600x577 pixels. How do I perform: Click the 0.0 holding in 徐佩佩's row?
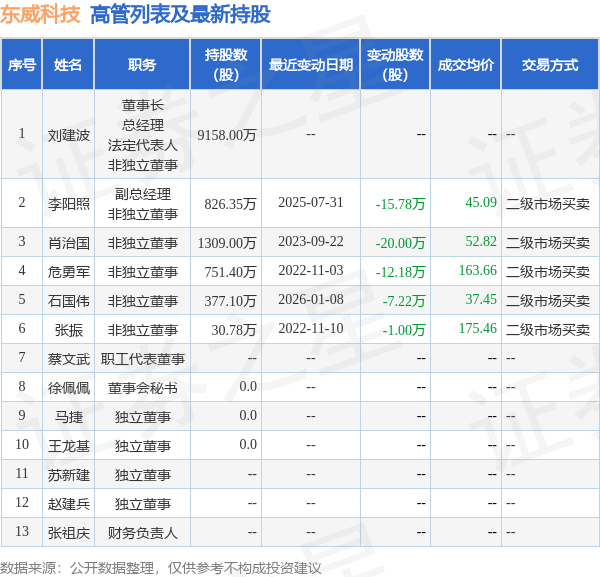pos(248,387)
